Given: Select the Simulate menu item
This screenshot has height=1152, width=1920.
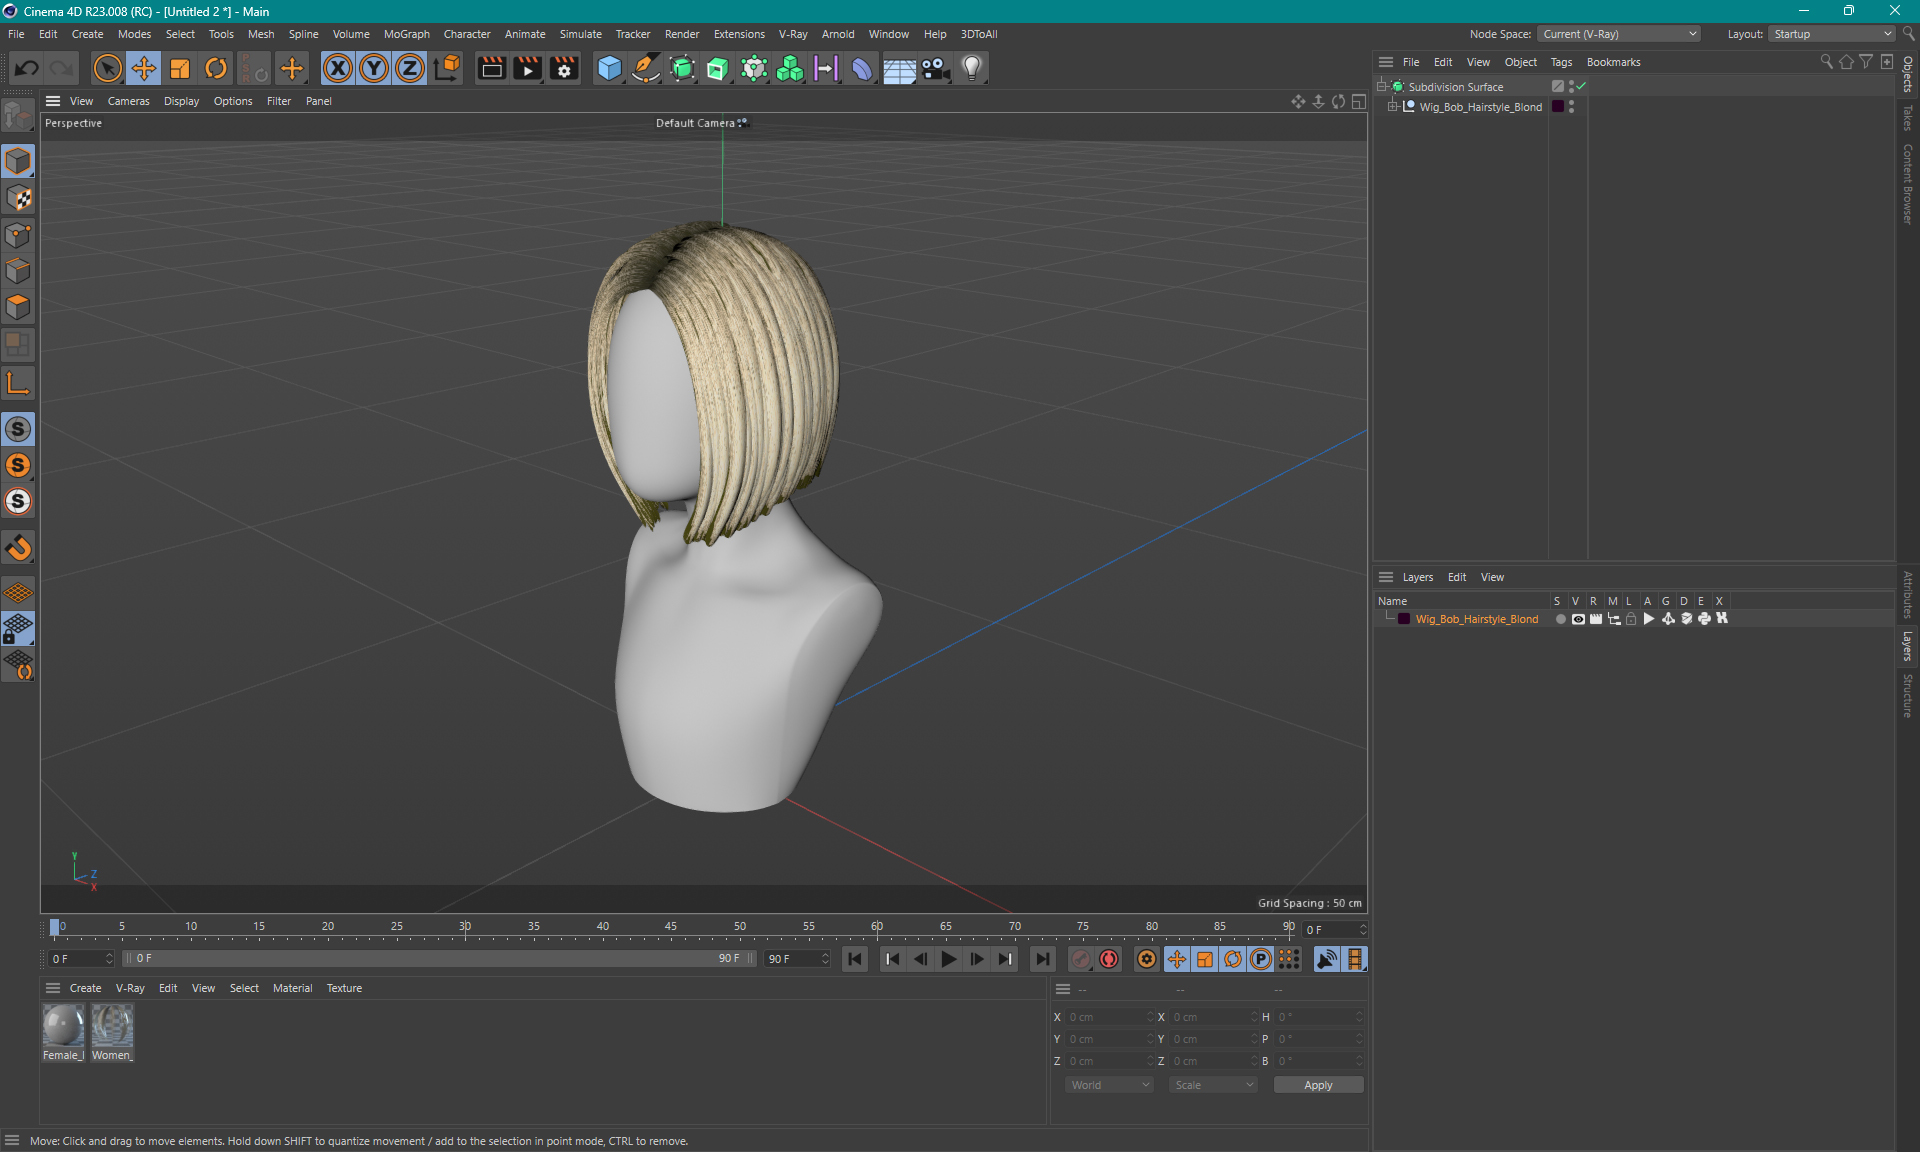Looking at the screenshot, I should 581,33.
